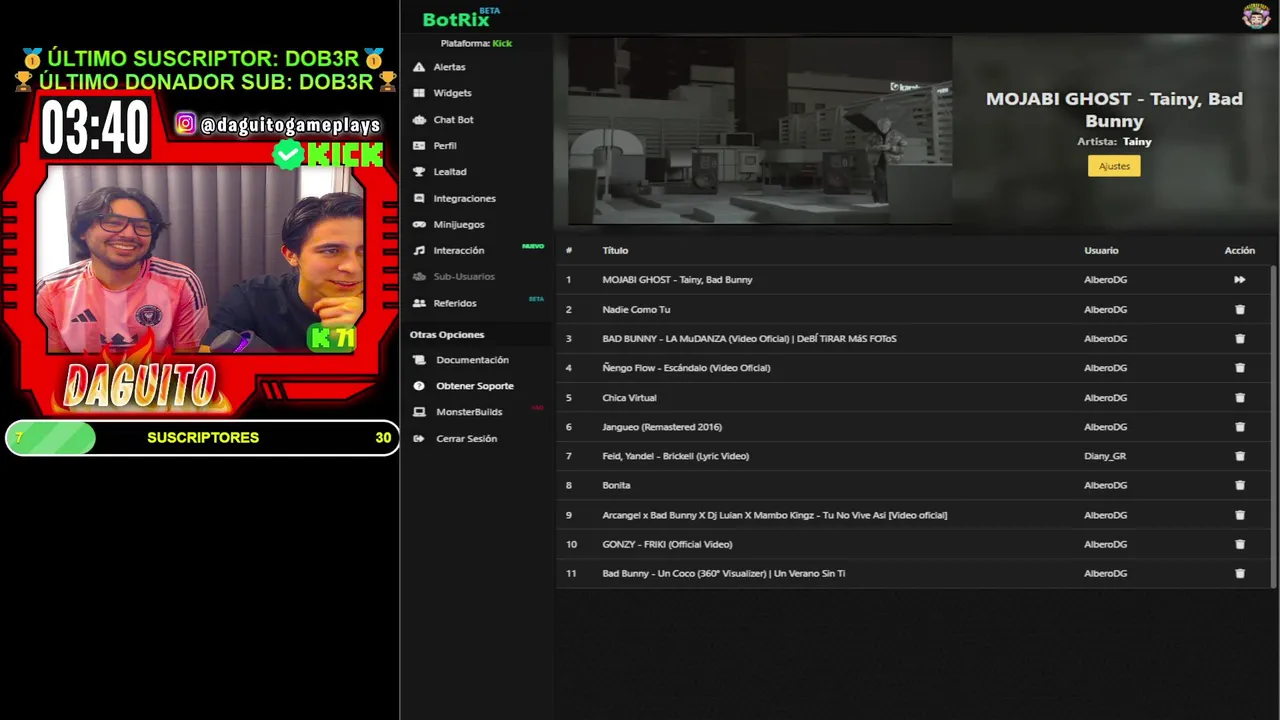Go to Chat Bot settings
Image resolution: width=1280 pixels, height=720 pixels.
pos(453,119)
